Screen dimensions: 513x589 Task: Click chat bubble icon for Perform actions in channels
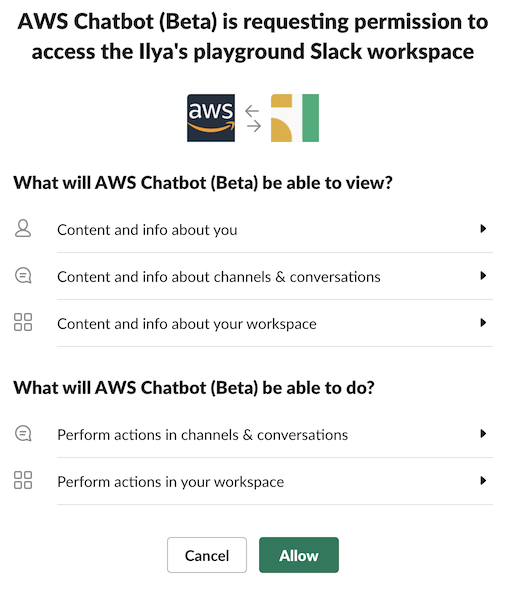[x=23, y=433]
